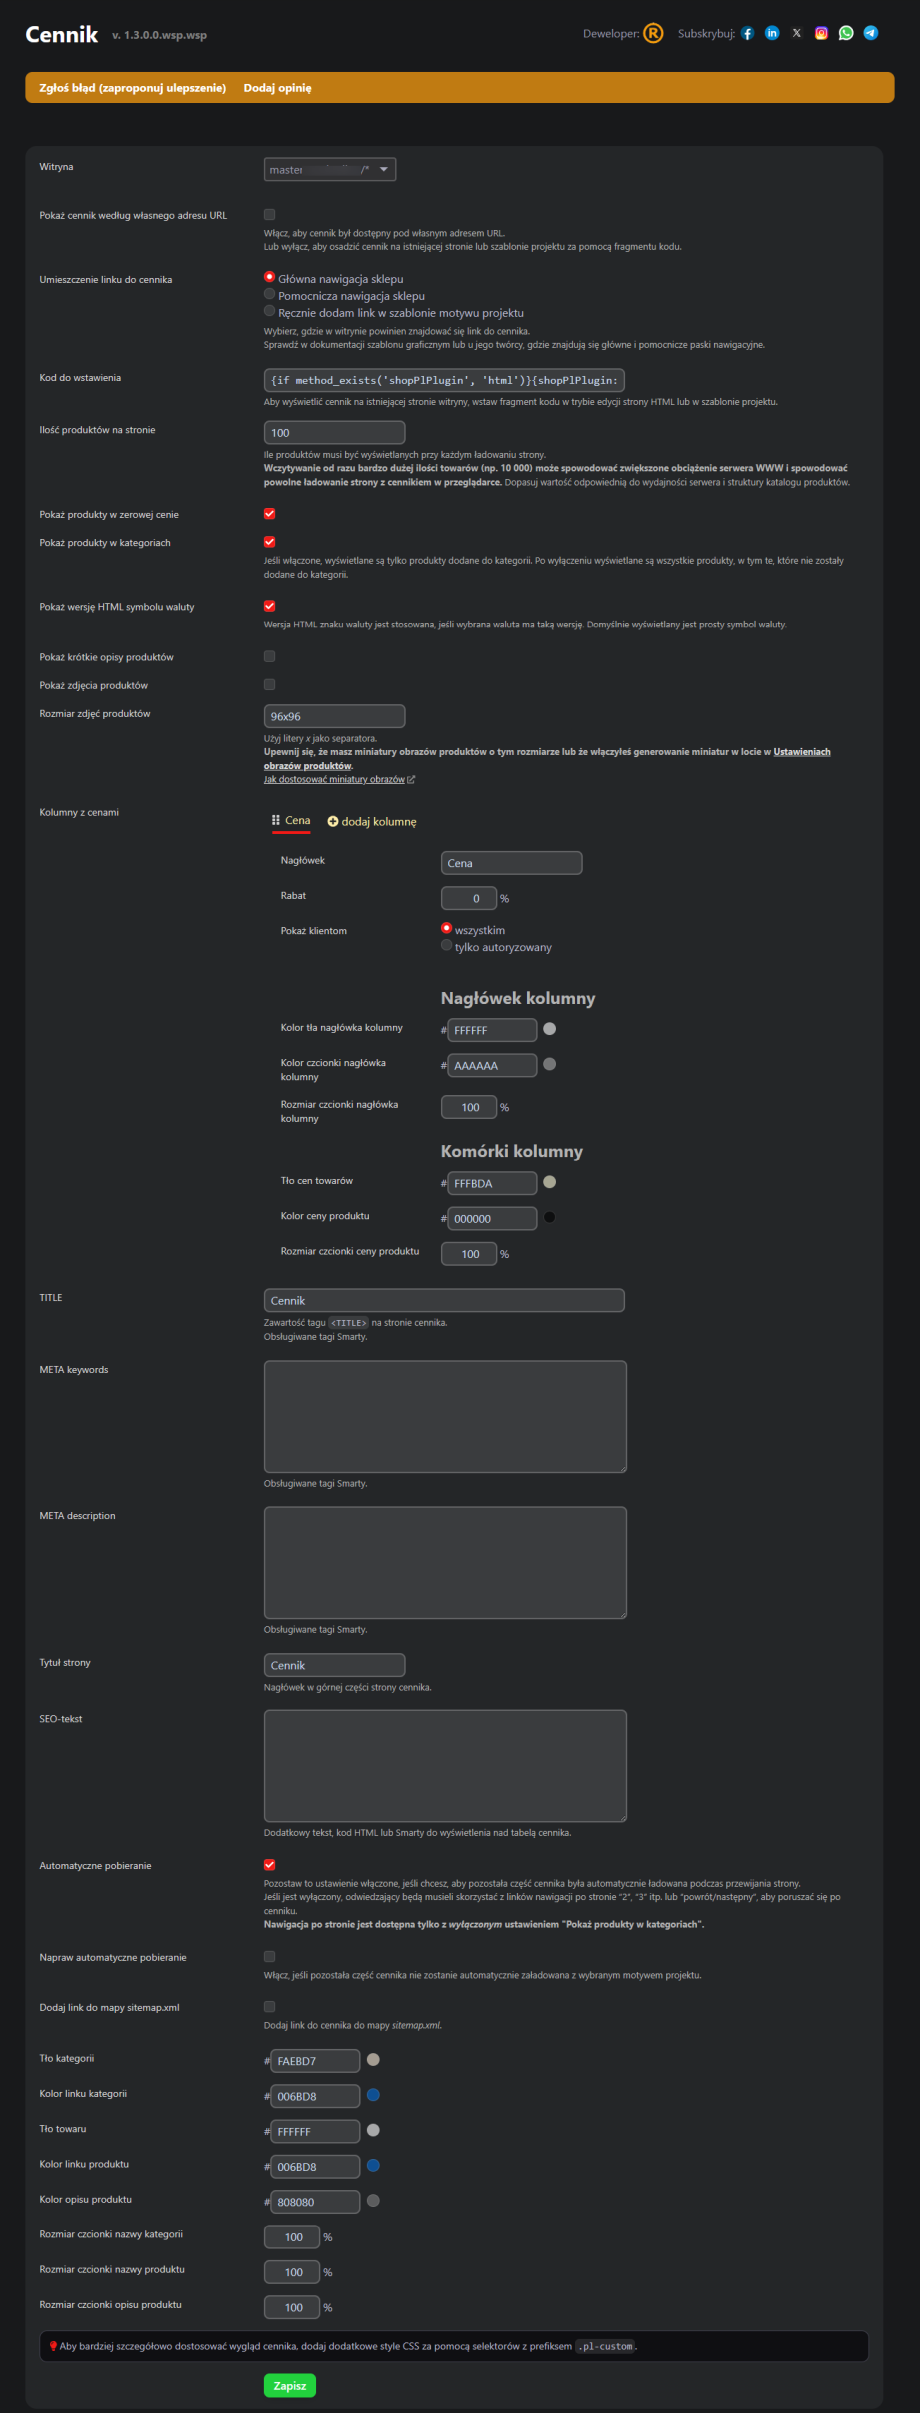This screenshot has width=920, height=2413.
Task: Click color swatch next to 'Tło cen towarów'
Action: [549, 1182]
